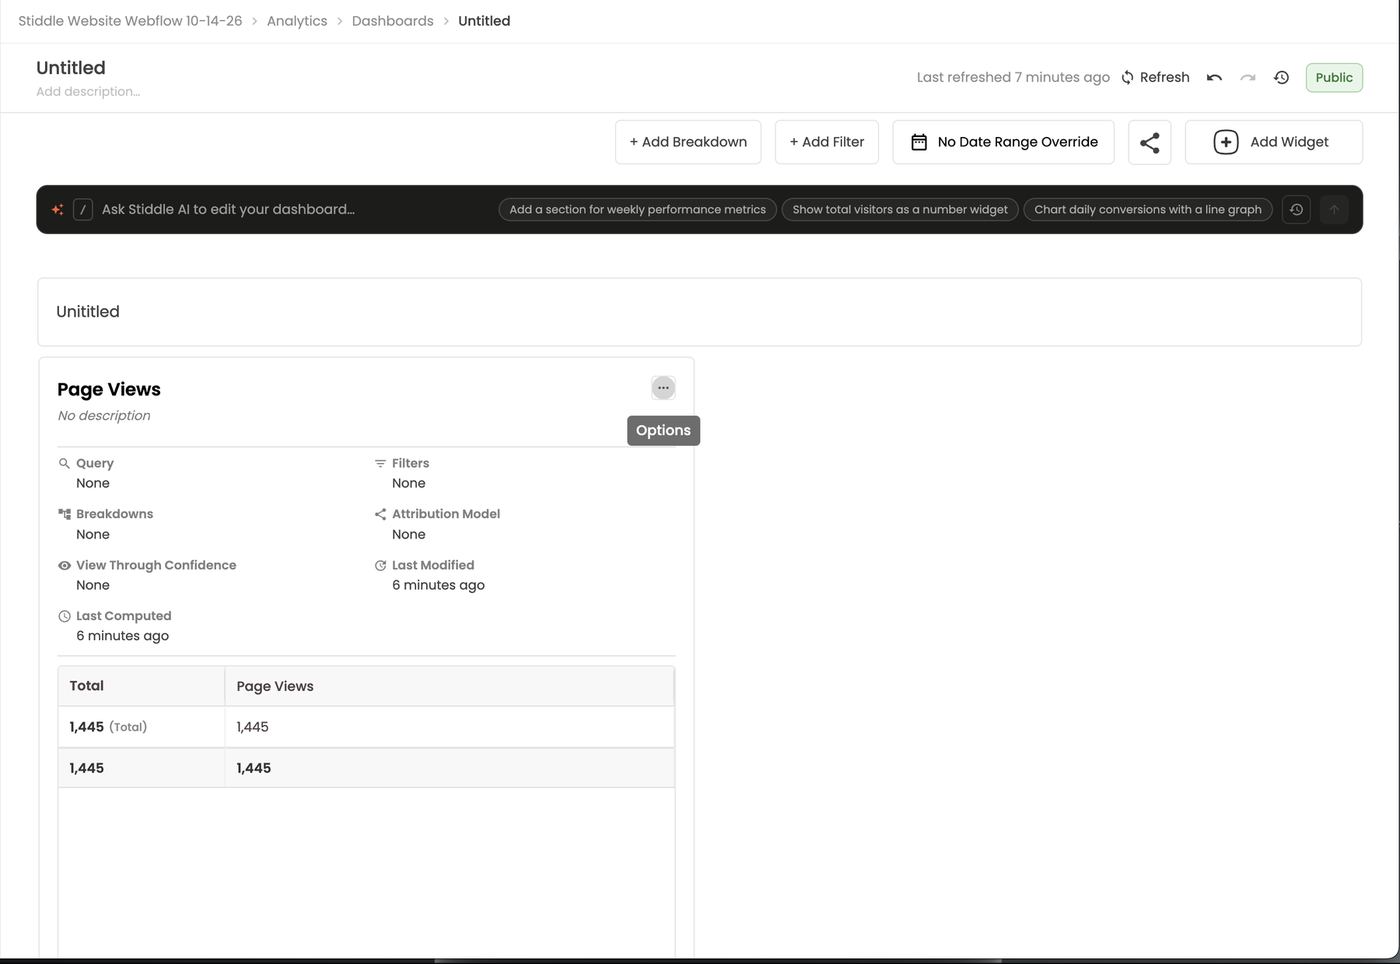The image size is (1400, 964).
Task: Click the Attribution Model icon
Action: coord(380,514)
